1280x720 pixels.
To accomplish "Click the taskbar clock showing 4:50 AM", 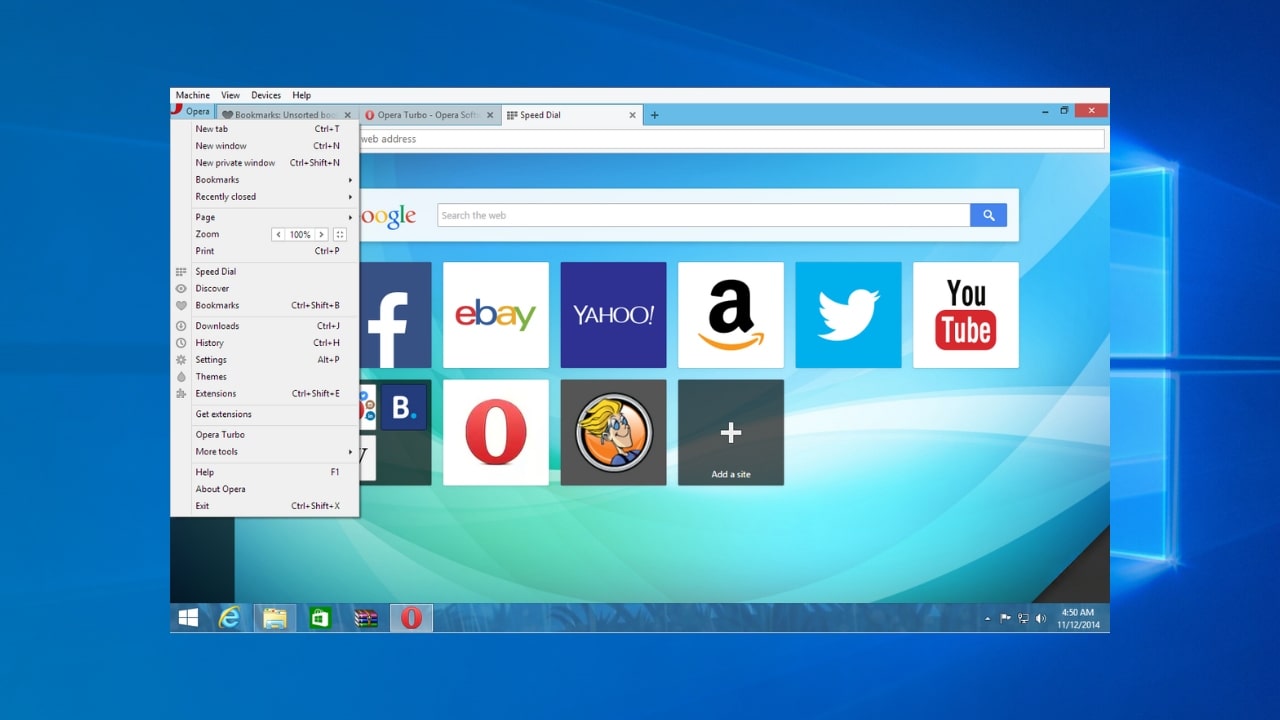I will [1078, 619].
